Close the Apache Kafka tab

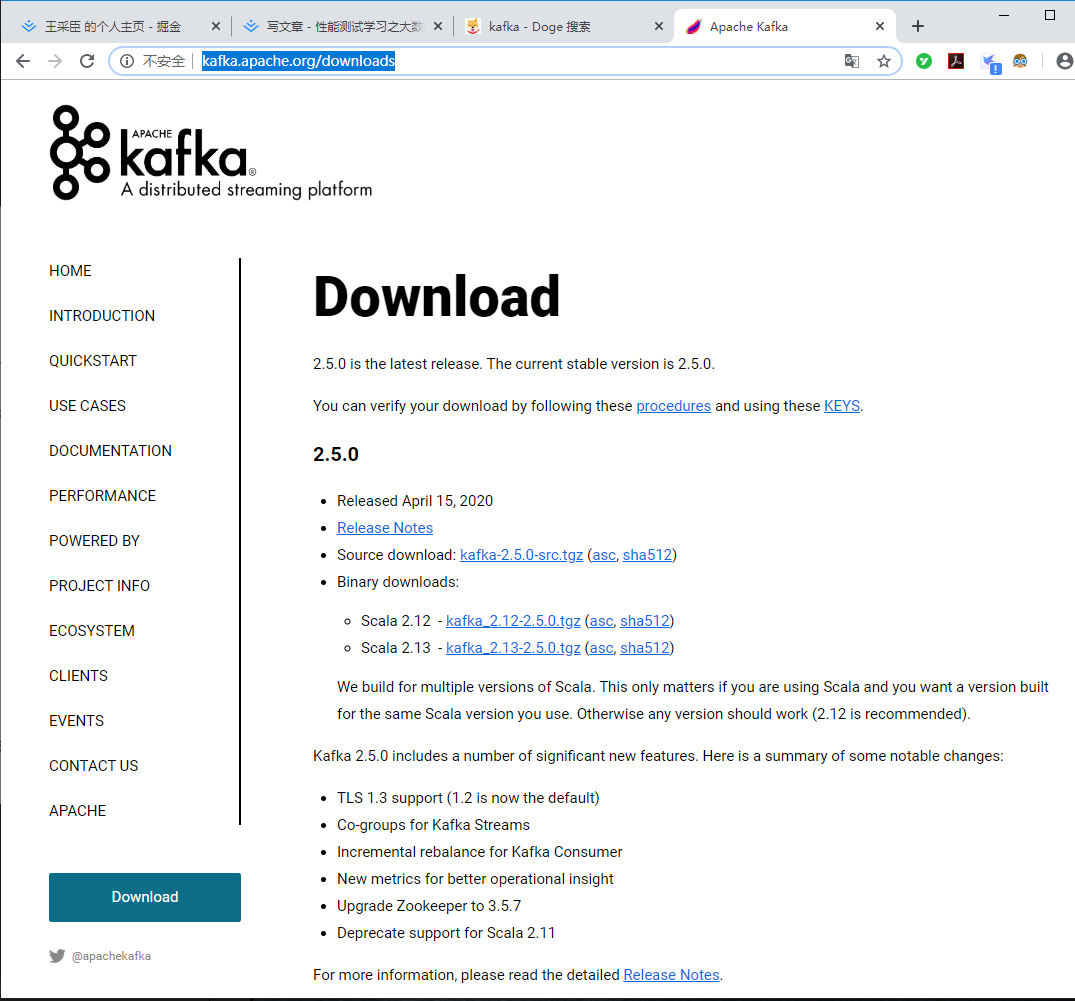tap(880, 26)
